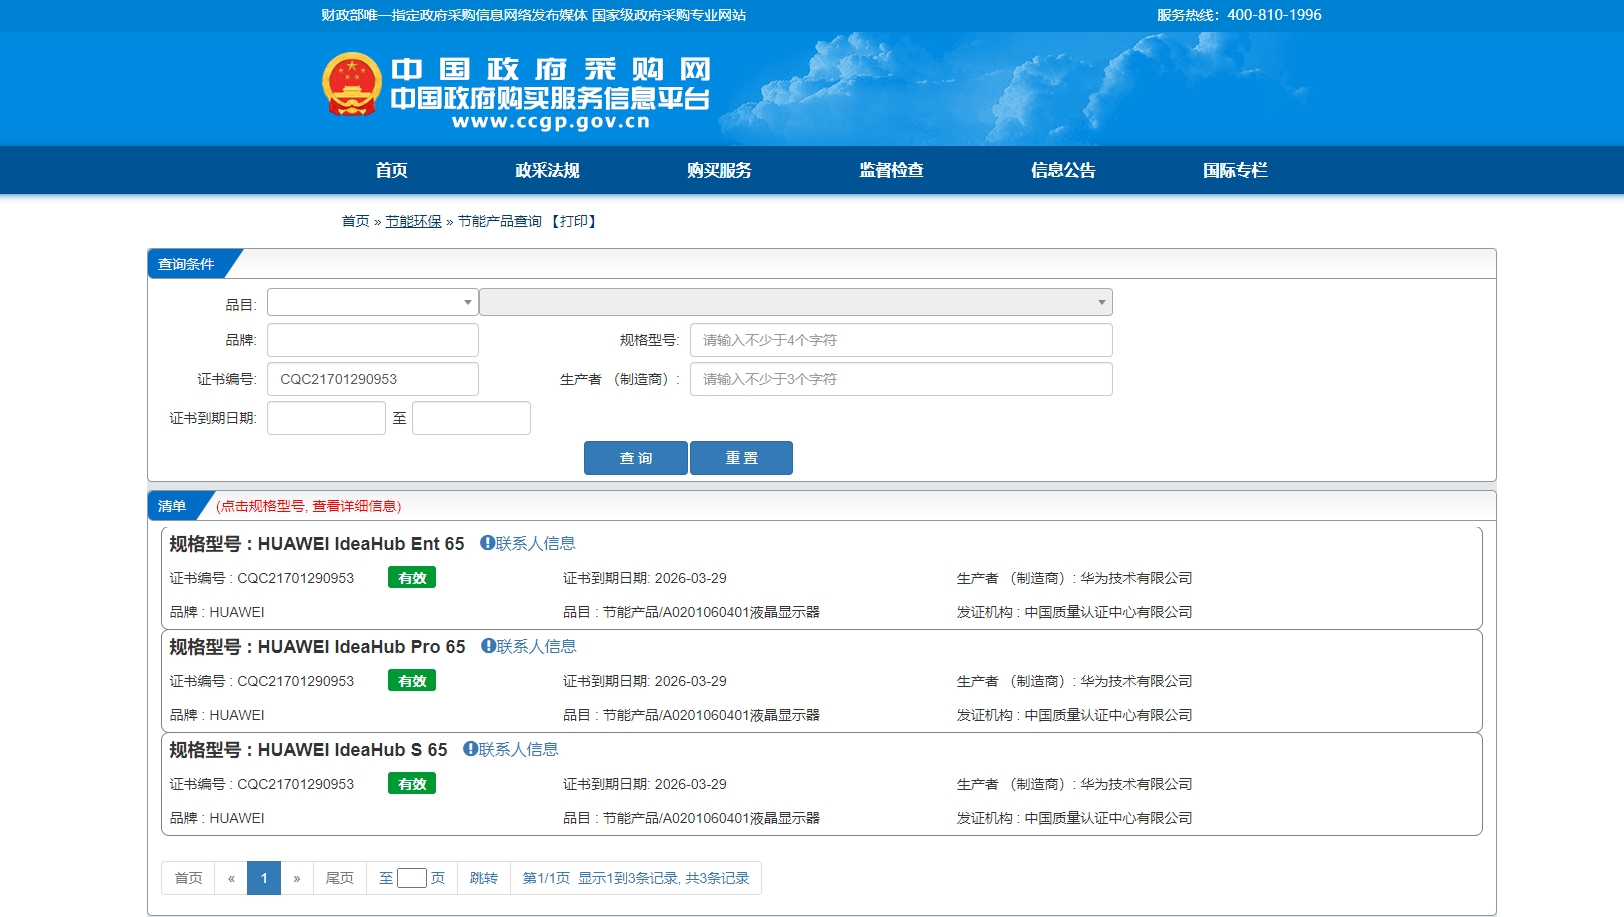Expand the first 品目 dropdown
The height and width of the screenshot is (917, 1624).
(372, 302)
